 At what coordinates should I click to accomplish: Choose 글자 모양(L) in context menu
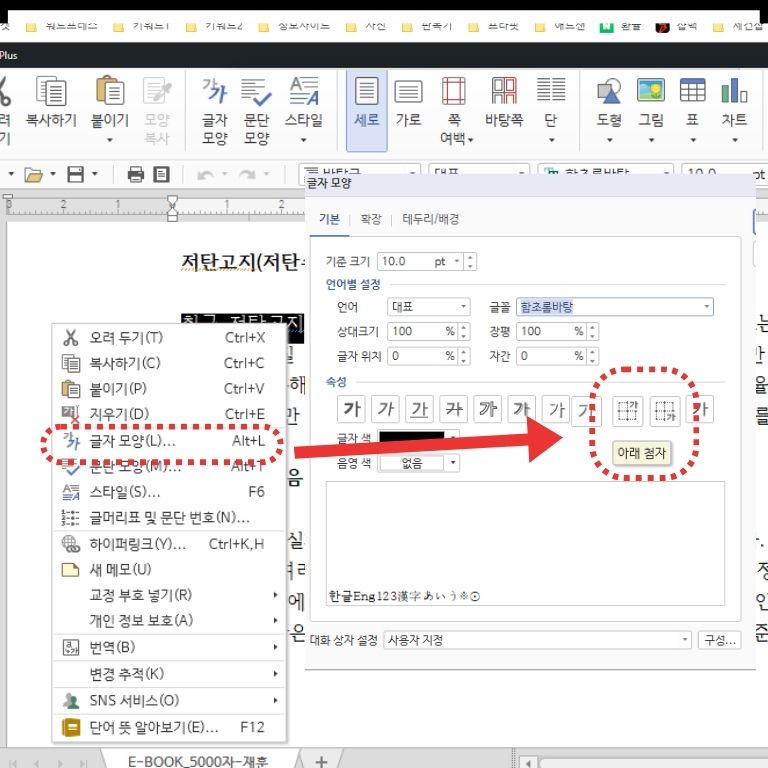click(x=169, y=441)
